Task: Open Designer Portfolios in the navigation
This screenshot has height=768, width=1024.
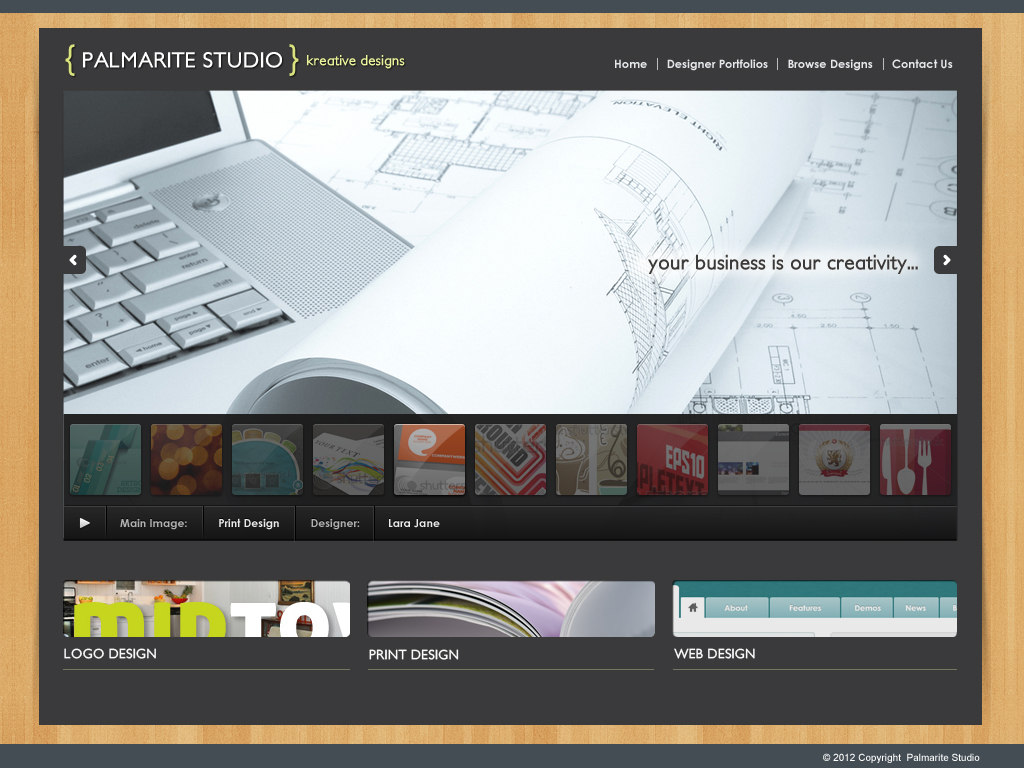Action: tap(717, 64)
